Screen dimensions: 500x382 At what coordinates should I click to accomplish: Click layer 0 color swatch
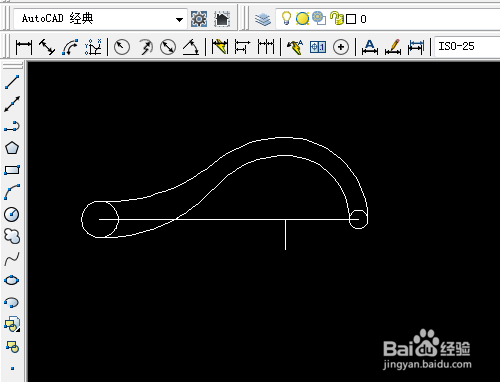click(x=351, y=19)
